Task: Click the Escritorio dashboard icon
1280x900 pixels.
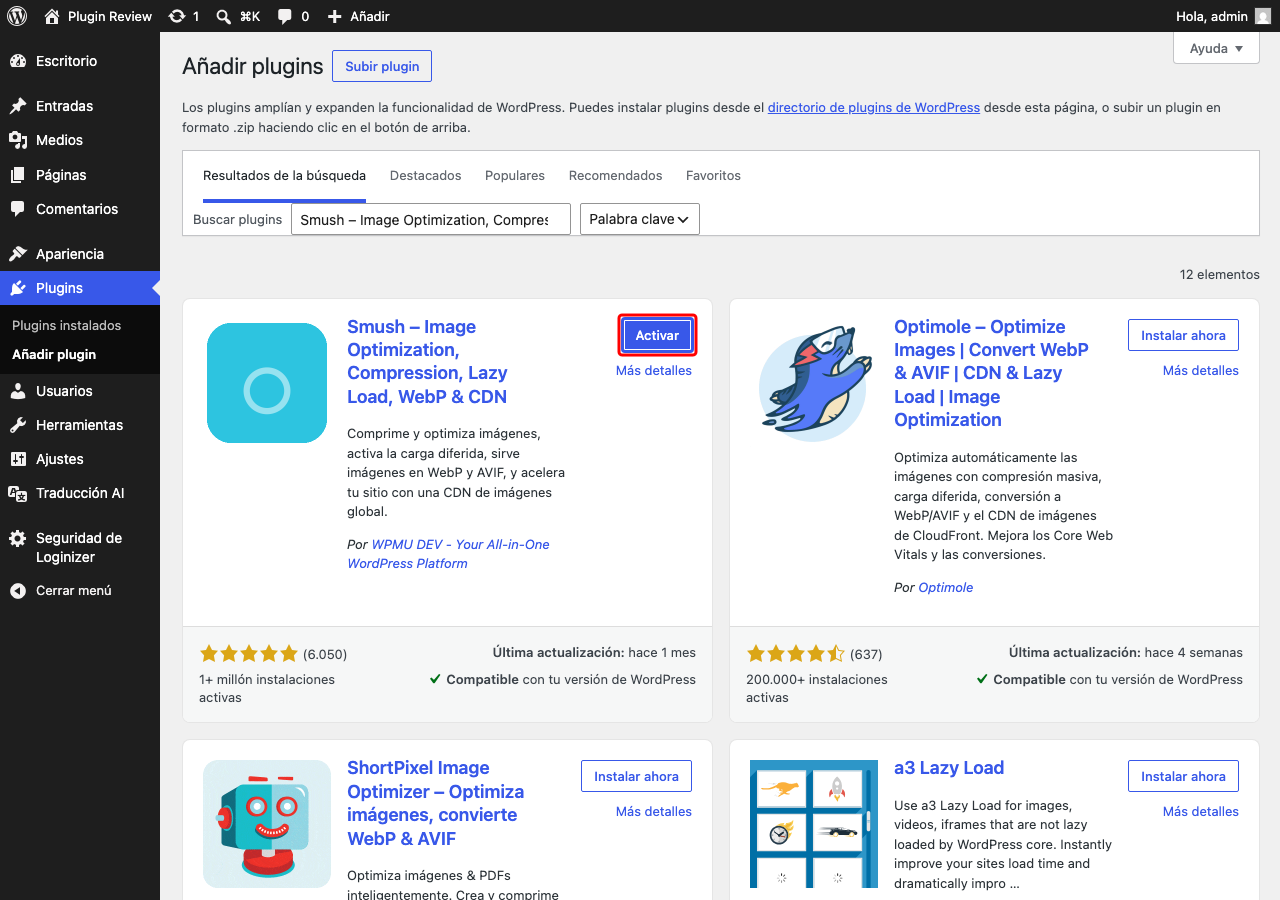Action: [x=18, y=61]
